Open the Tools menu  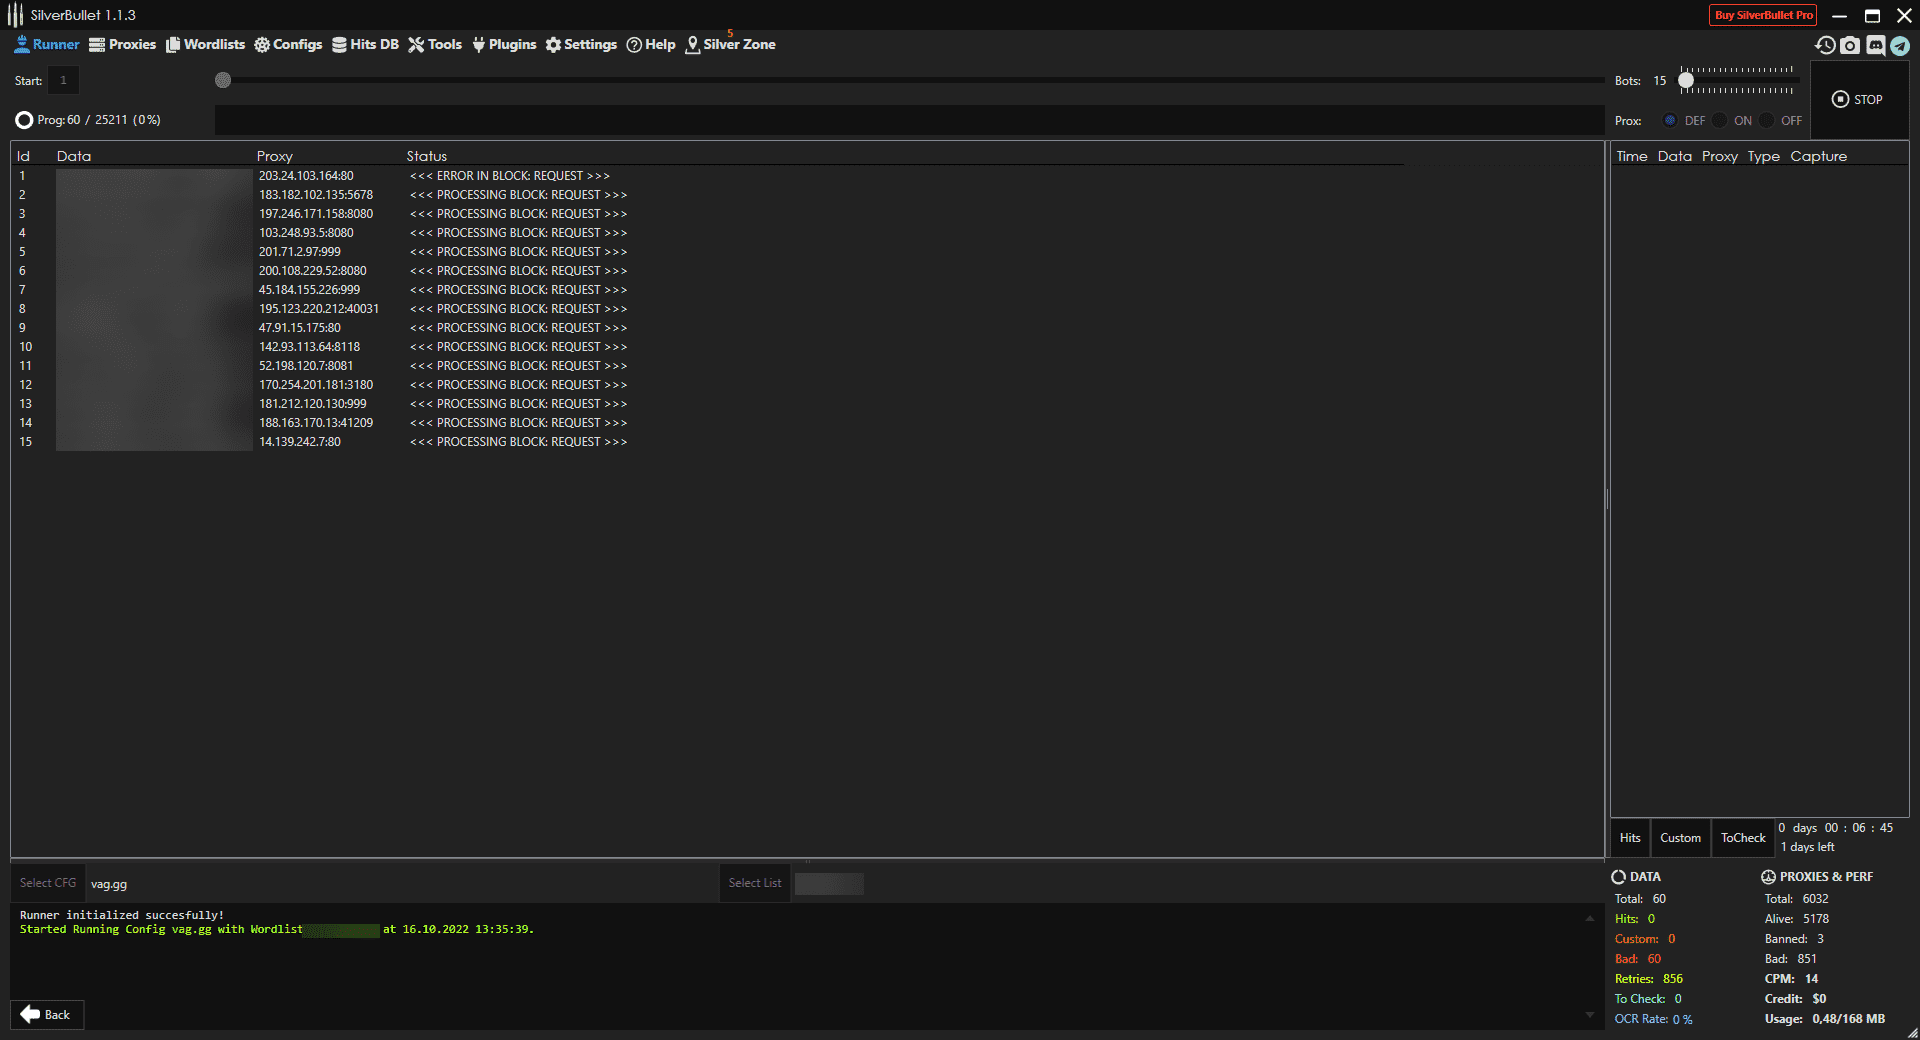(435, 44)
